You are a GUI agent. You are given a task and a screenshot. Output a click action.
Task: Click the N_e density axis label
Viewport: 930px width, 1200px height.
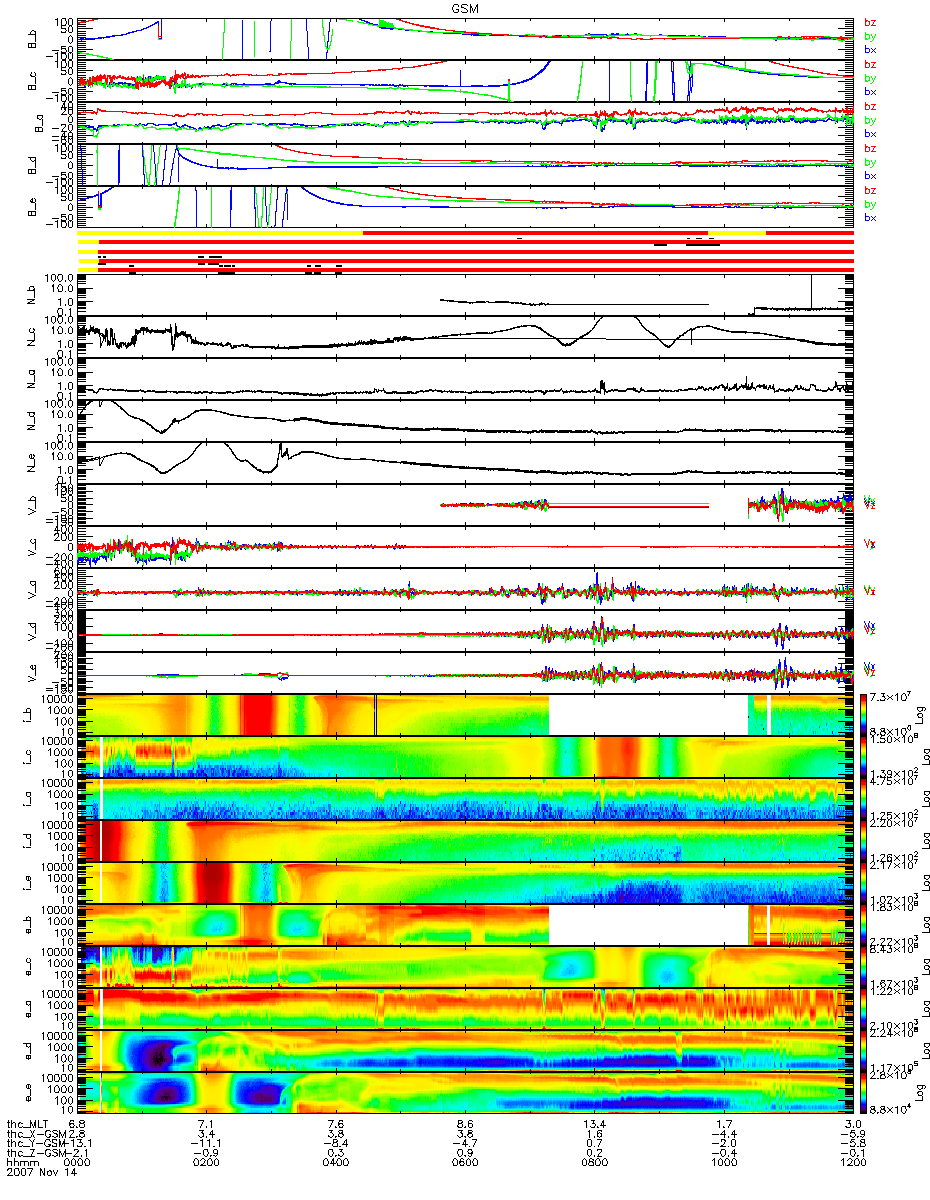(32, 463)
